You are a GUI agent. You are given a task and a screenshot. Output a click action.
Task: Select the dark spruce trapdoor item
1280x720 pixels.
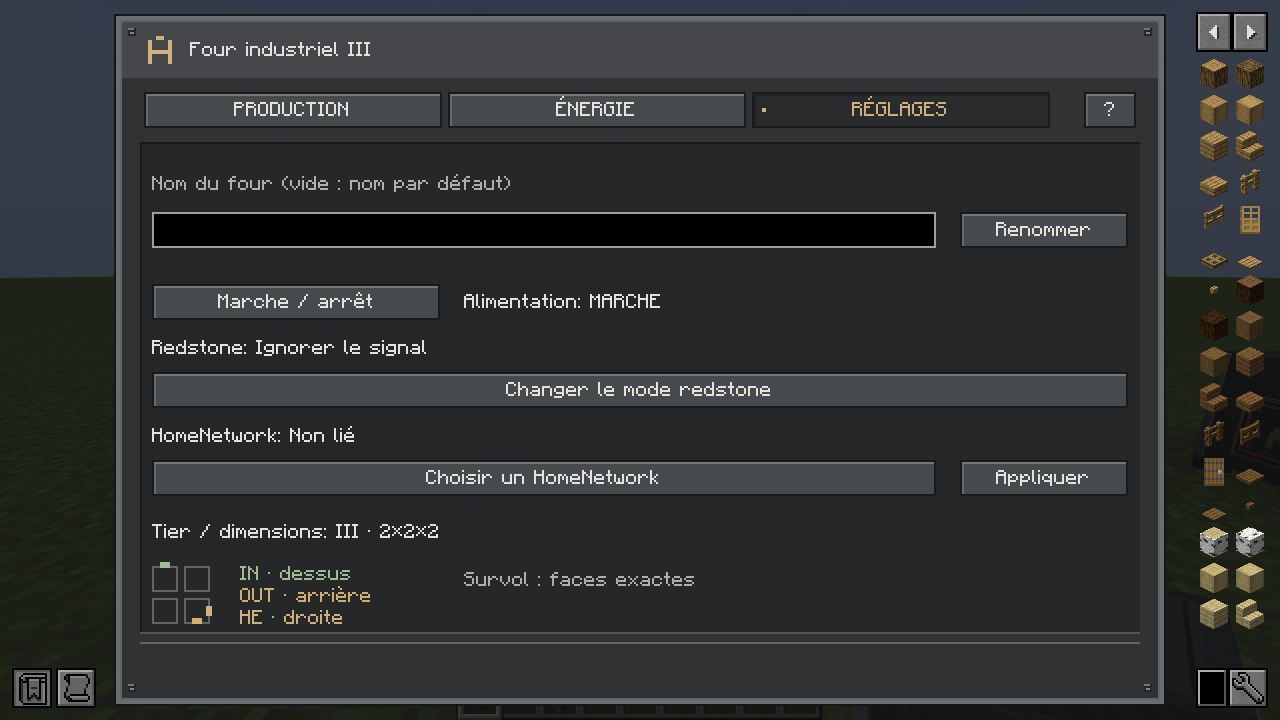coord(1250,478)
